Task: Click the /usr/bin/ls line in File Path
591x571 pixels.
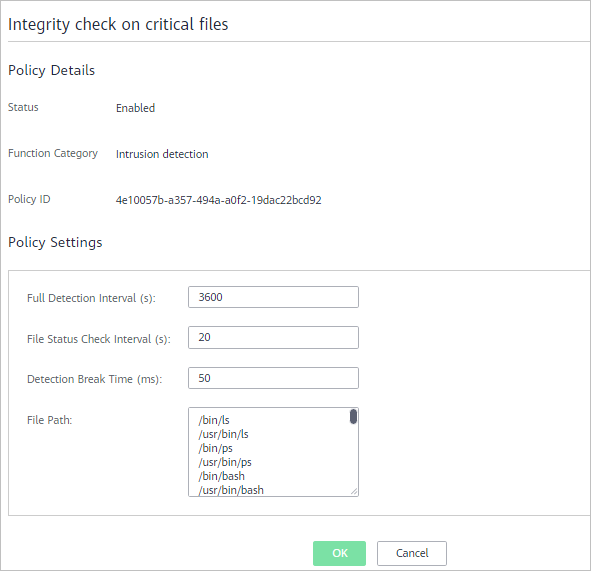Action: pyautogui.click(x=223, y=434)
